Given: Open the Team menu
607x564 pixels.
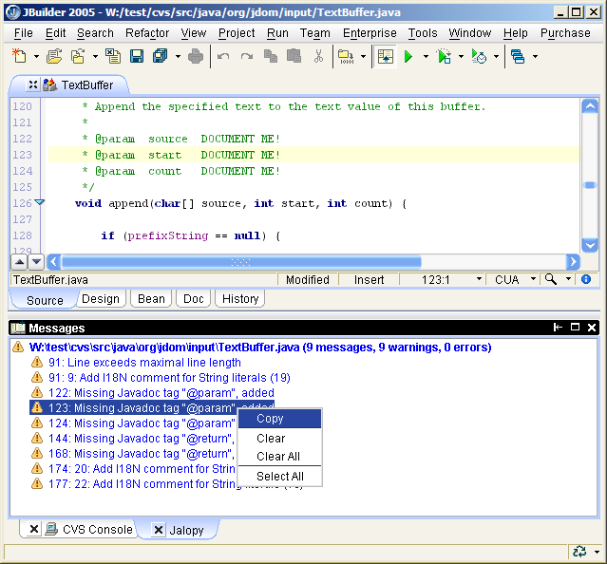Looking at the screenshot, I should point(315,33).
